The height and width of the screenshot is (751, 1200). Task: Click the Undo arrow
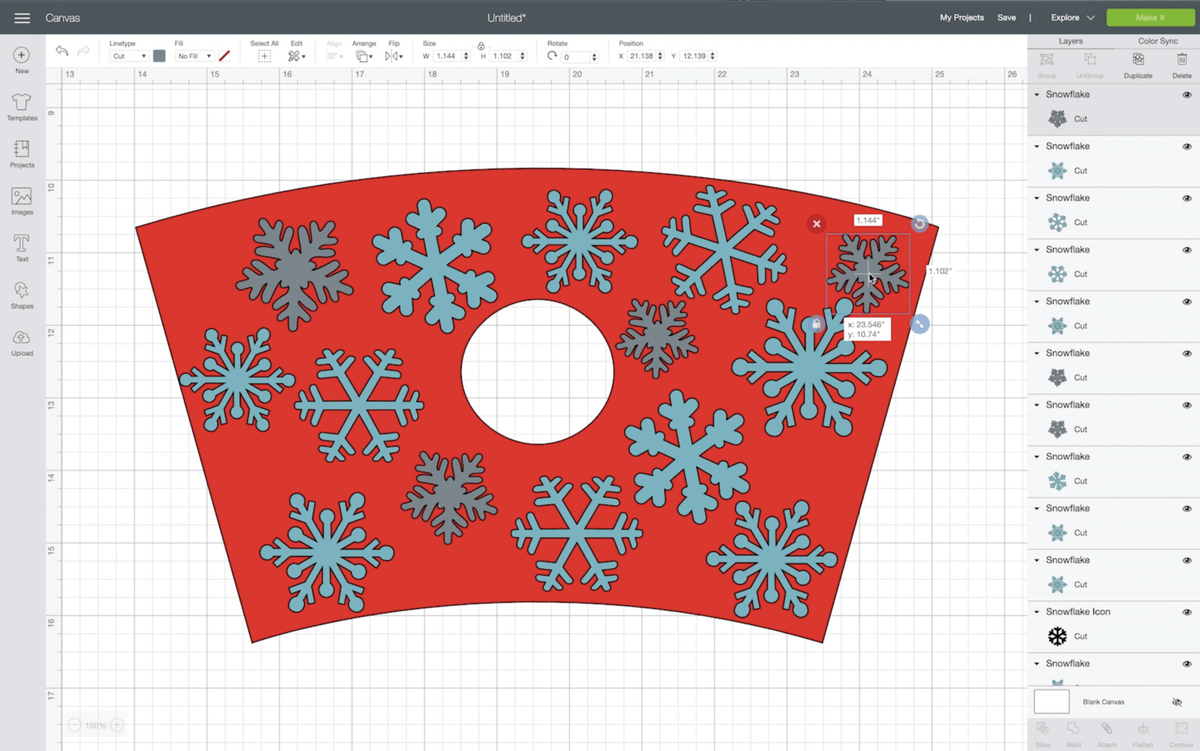click(62, 52)
